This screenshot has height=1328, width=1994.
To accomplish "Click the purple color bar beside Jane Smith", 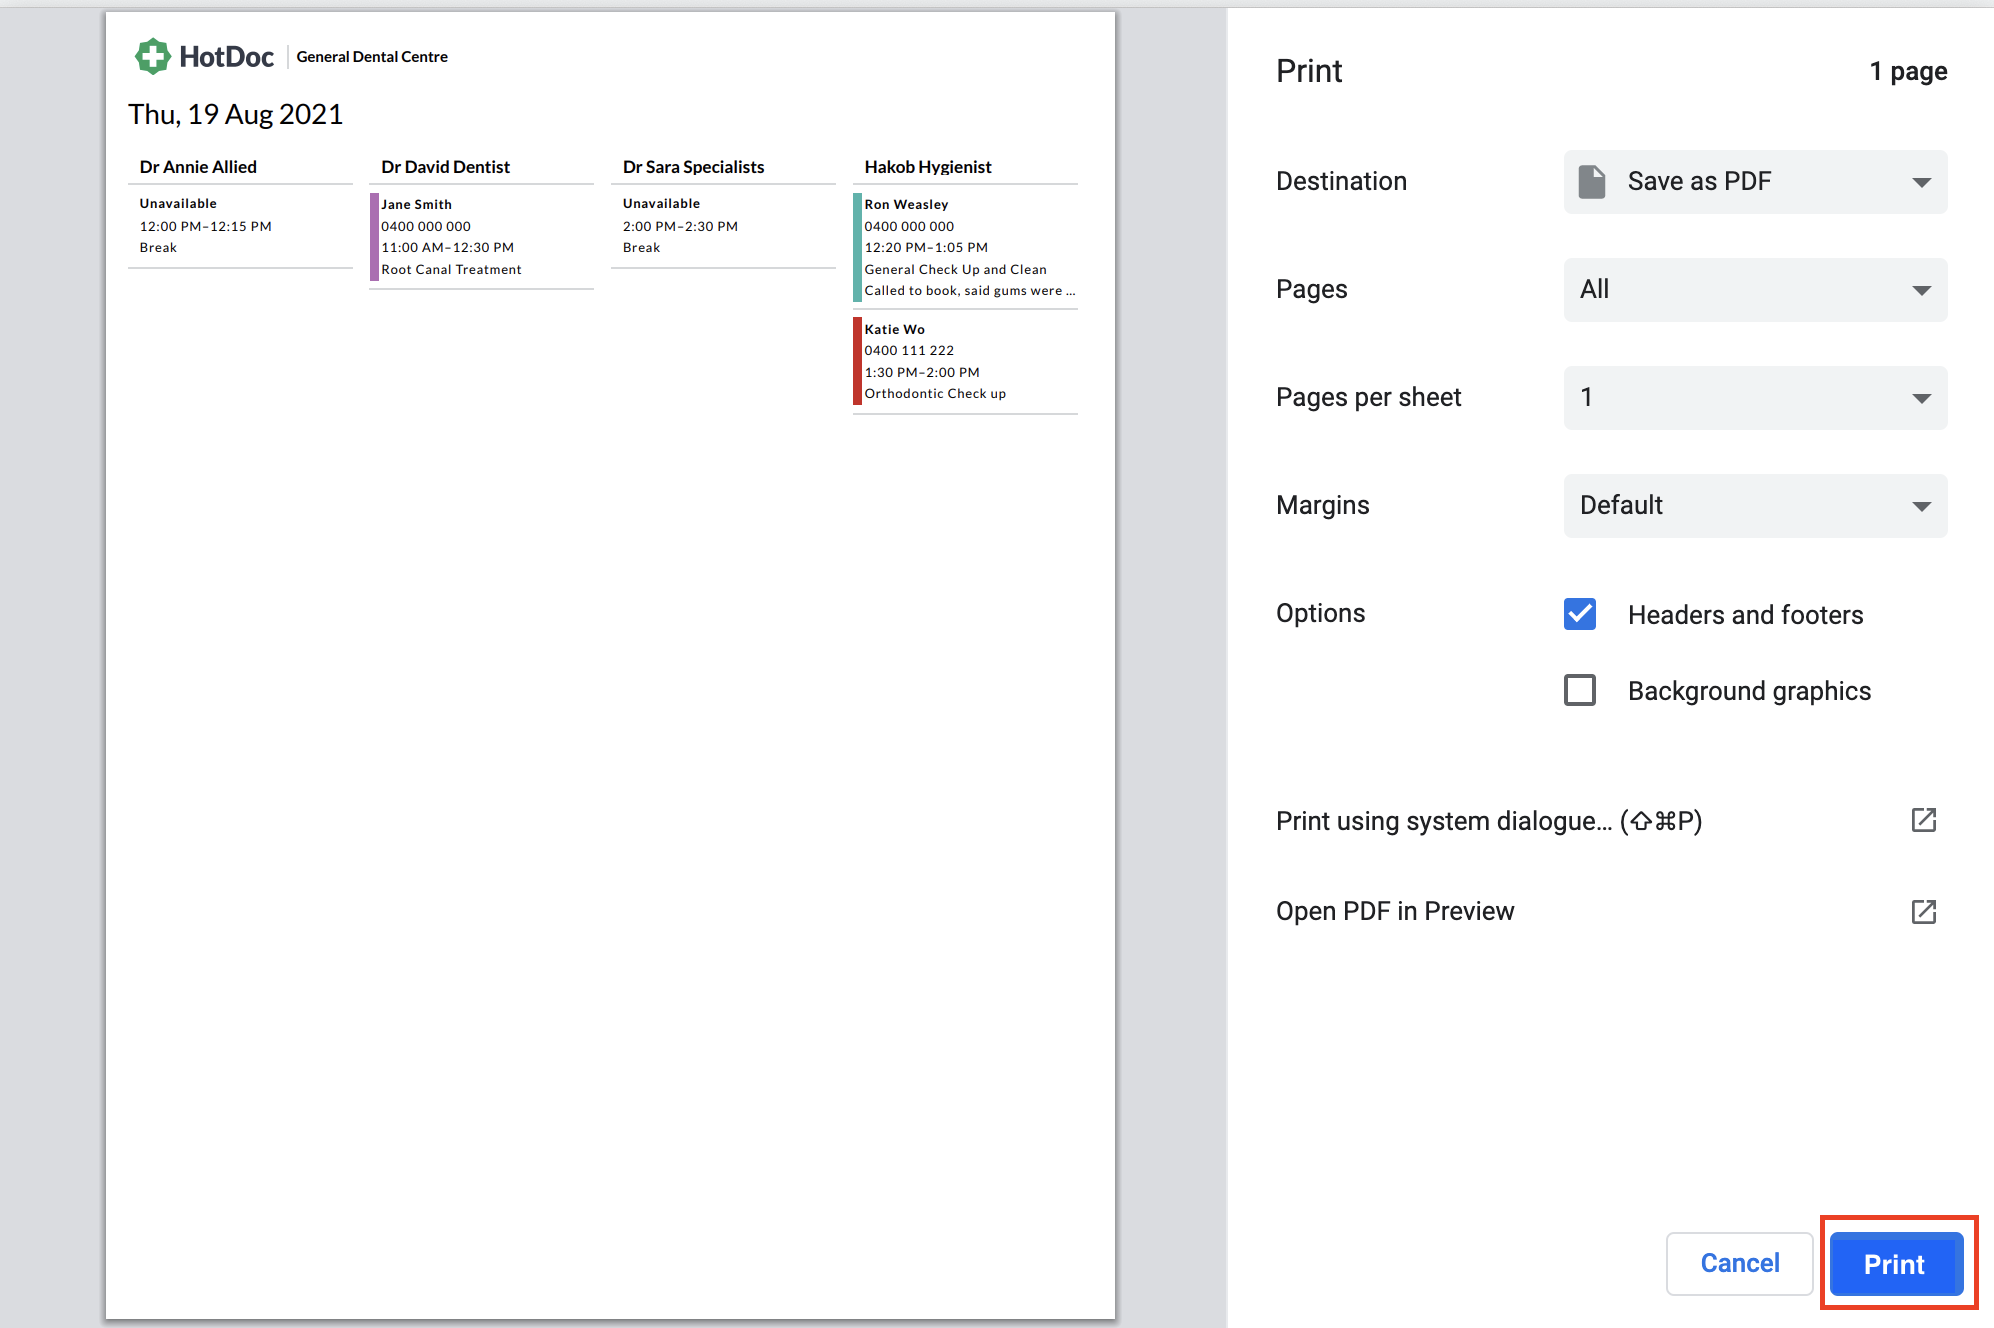I will 374,237.
